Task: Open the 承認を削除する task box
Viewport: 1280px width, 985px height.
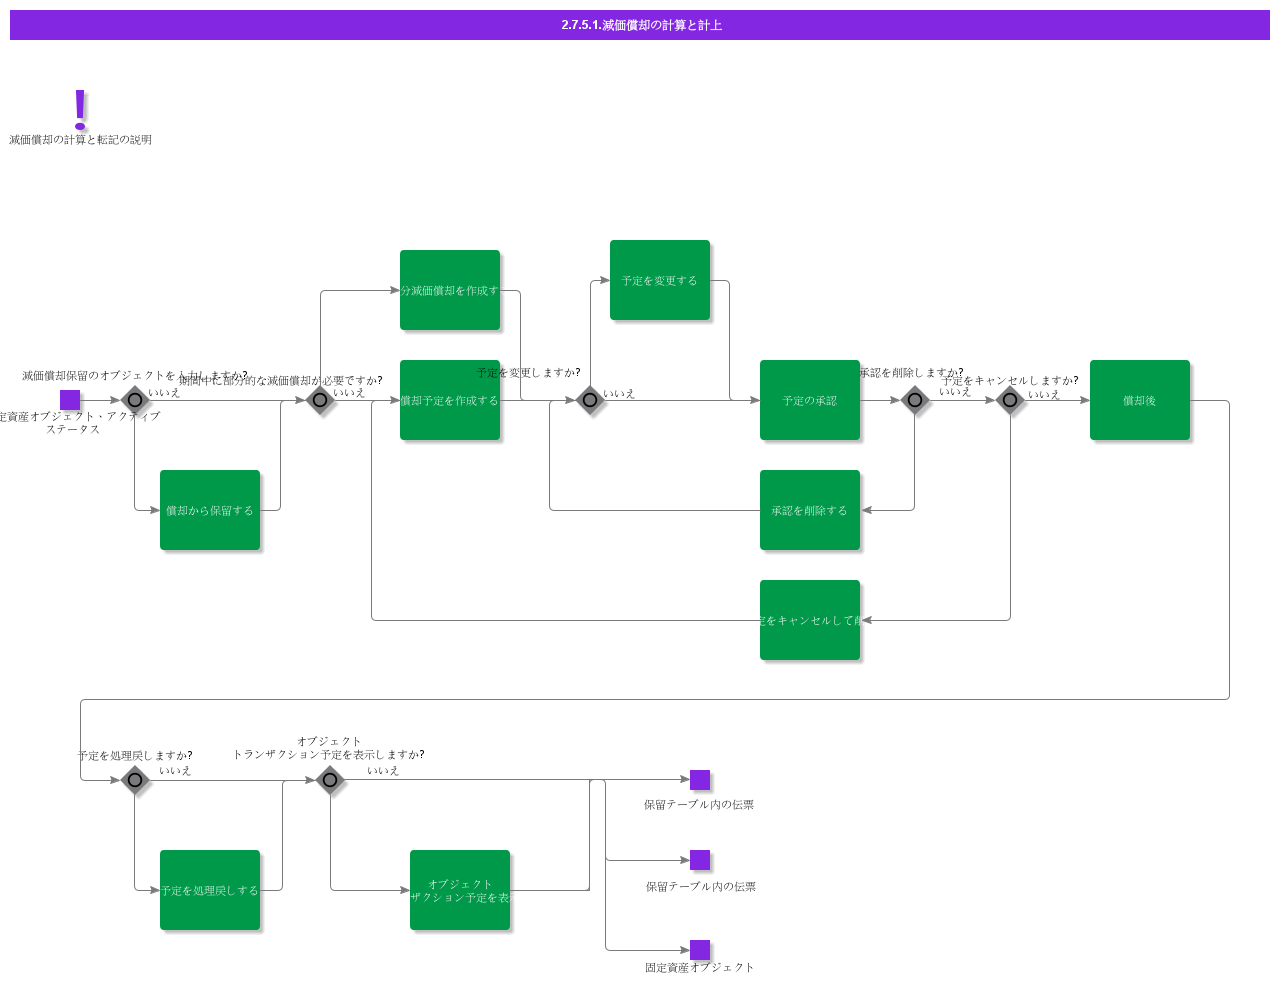Action: pyautogui.click(x=810, y=510)
